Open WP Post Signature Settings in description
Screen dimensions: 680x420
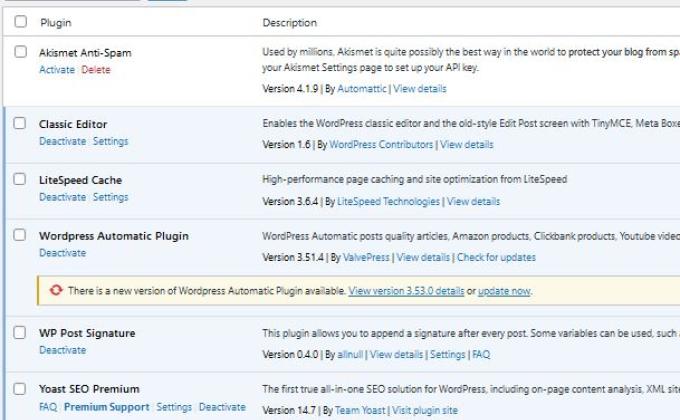tap(448, 354)
